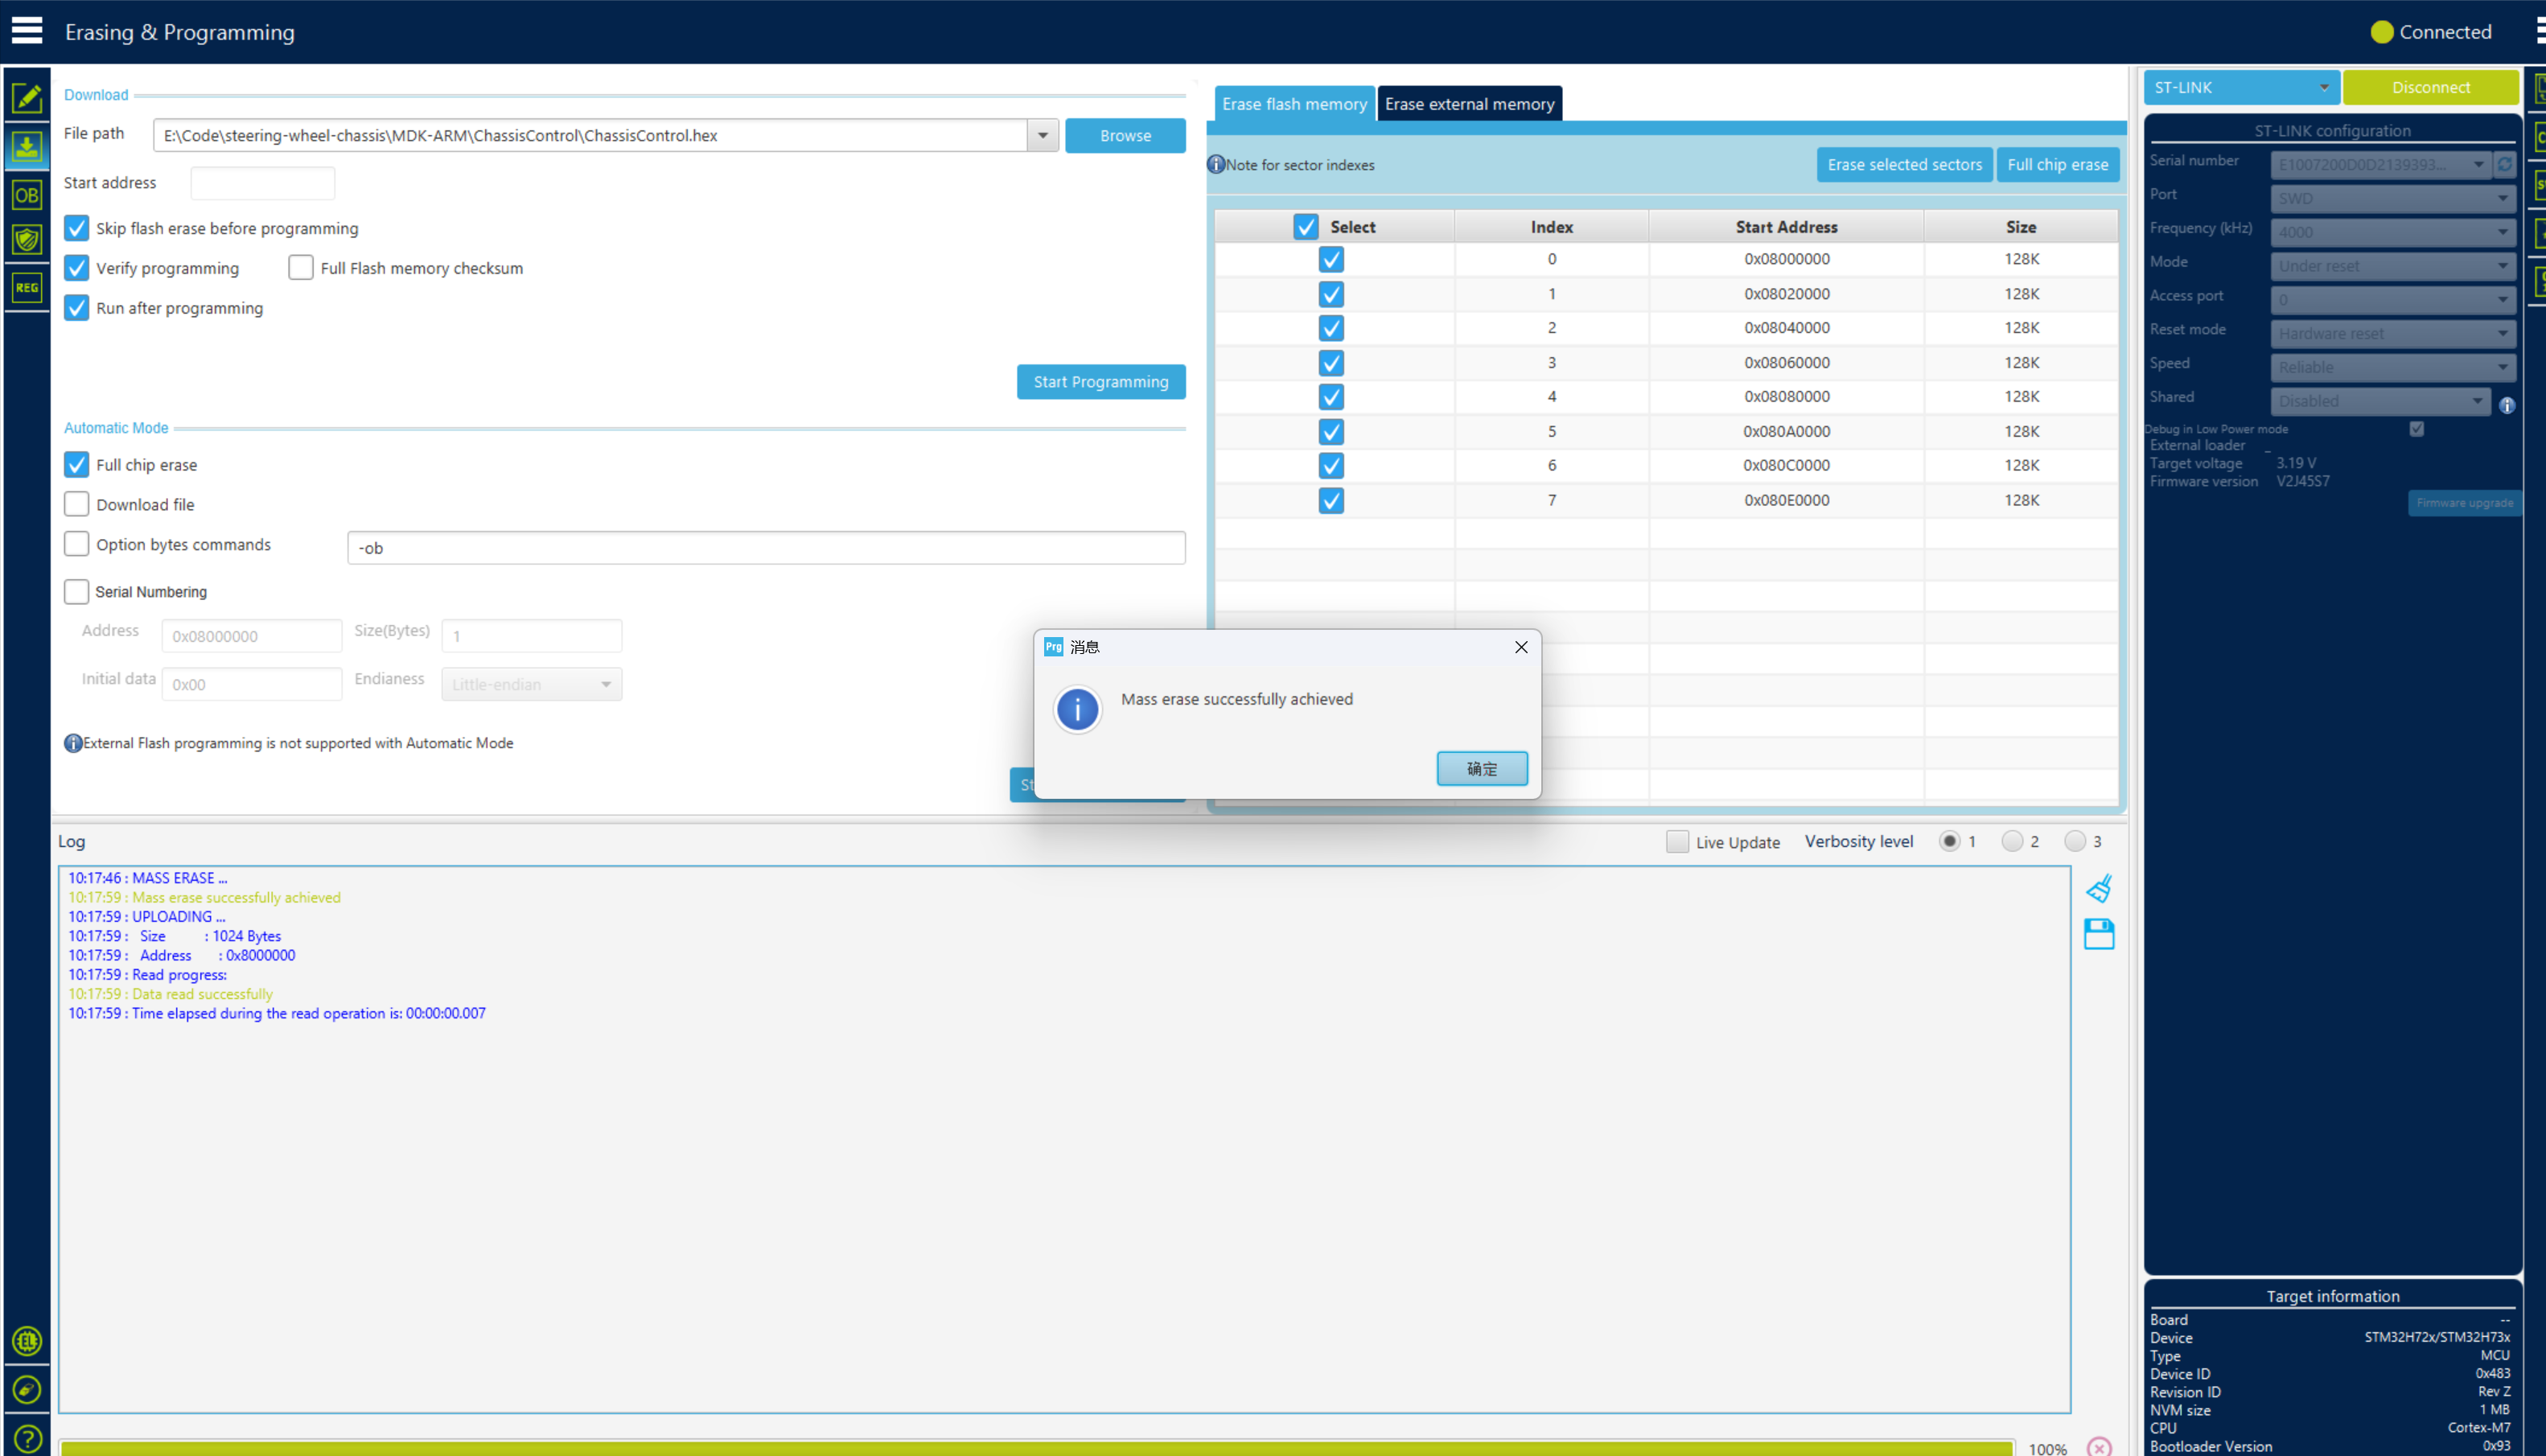The height and width of the screenshot is (1456, 2546).
Task: Toggle Debug in Low Power mode checkbox
Action: [x=2417, y=429]
